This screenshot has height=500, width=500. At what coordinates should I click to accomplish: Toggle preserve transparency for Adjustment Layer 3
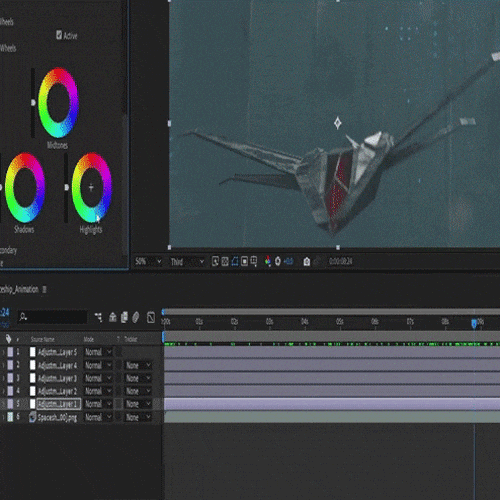118,378
